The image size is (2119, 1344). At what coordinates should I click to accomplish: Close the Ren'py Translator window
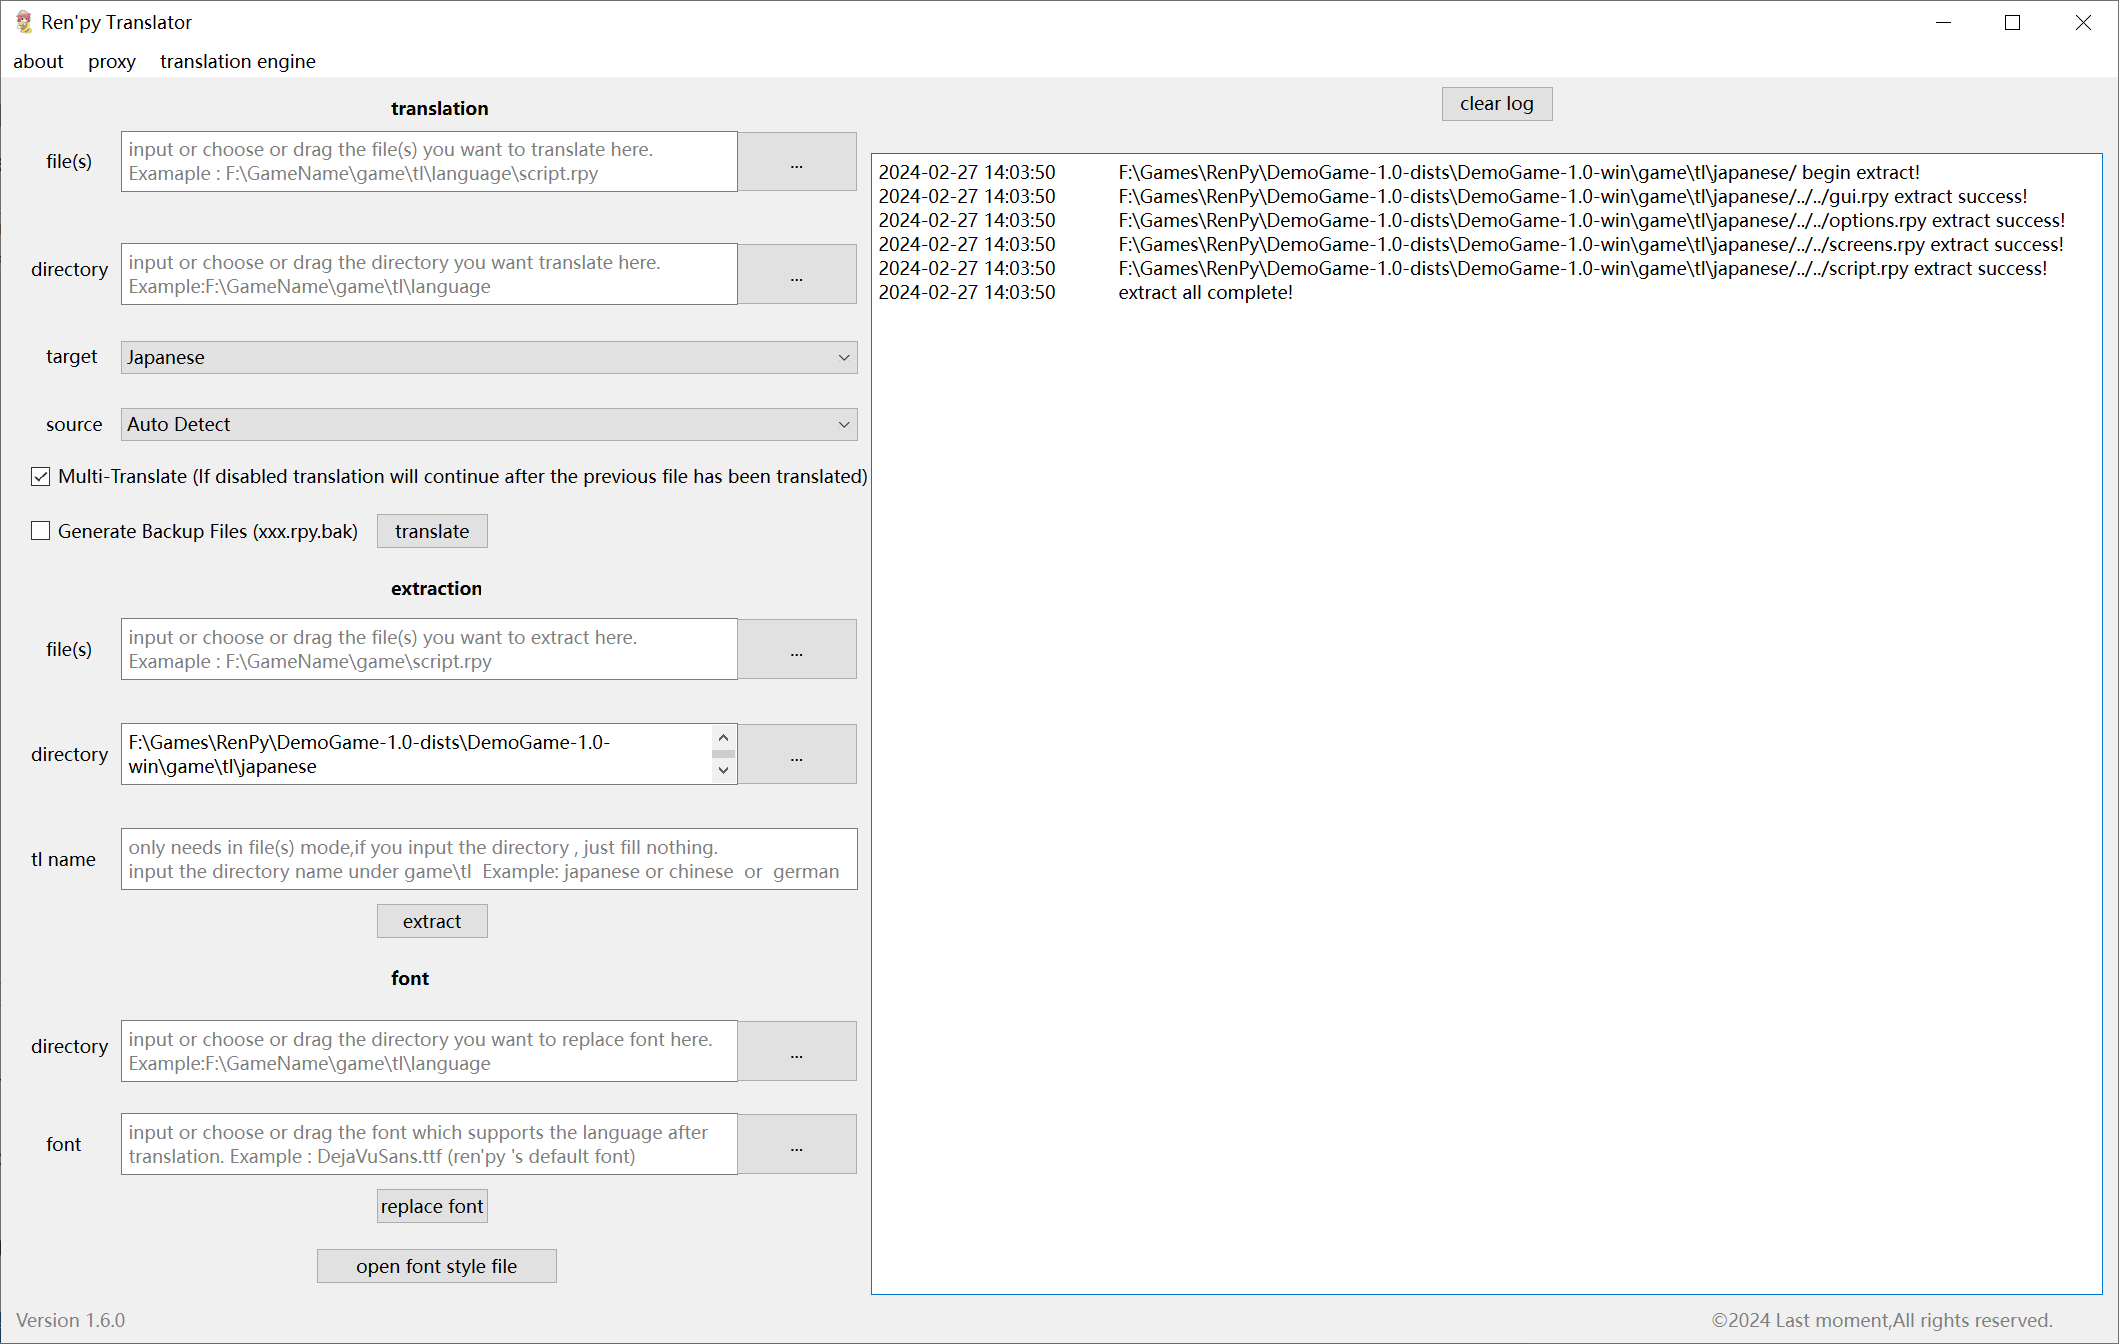2083,22
